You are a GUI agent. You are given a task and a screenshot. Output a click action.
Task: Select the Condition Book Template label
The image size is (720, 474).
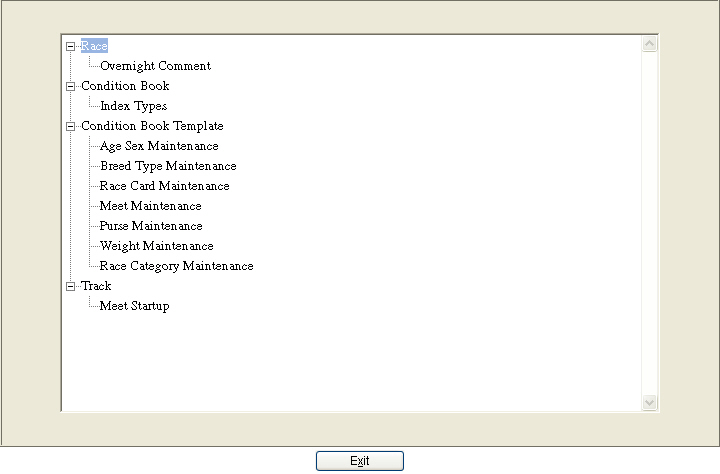point(152,126)
